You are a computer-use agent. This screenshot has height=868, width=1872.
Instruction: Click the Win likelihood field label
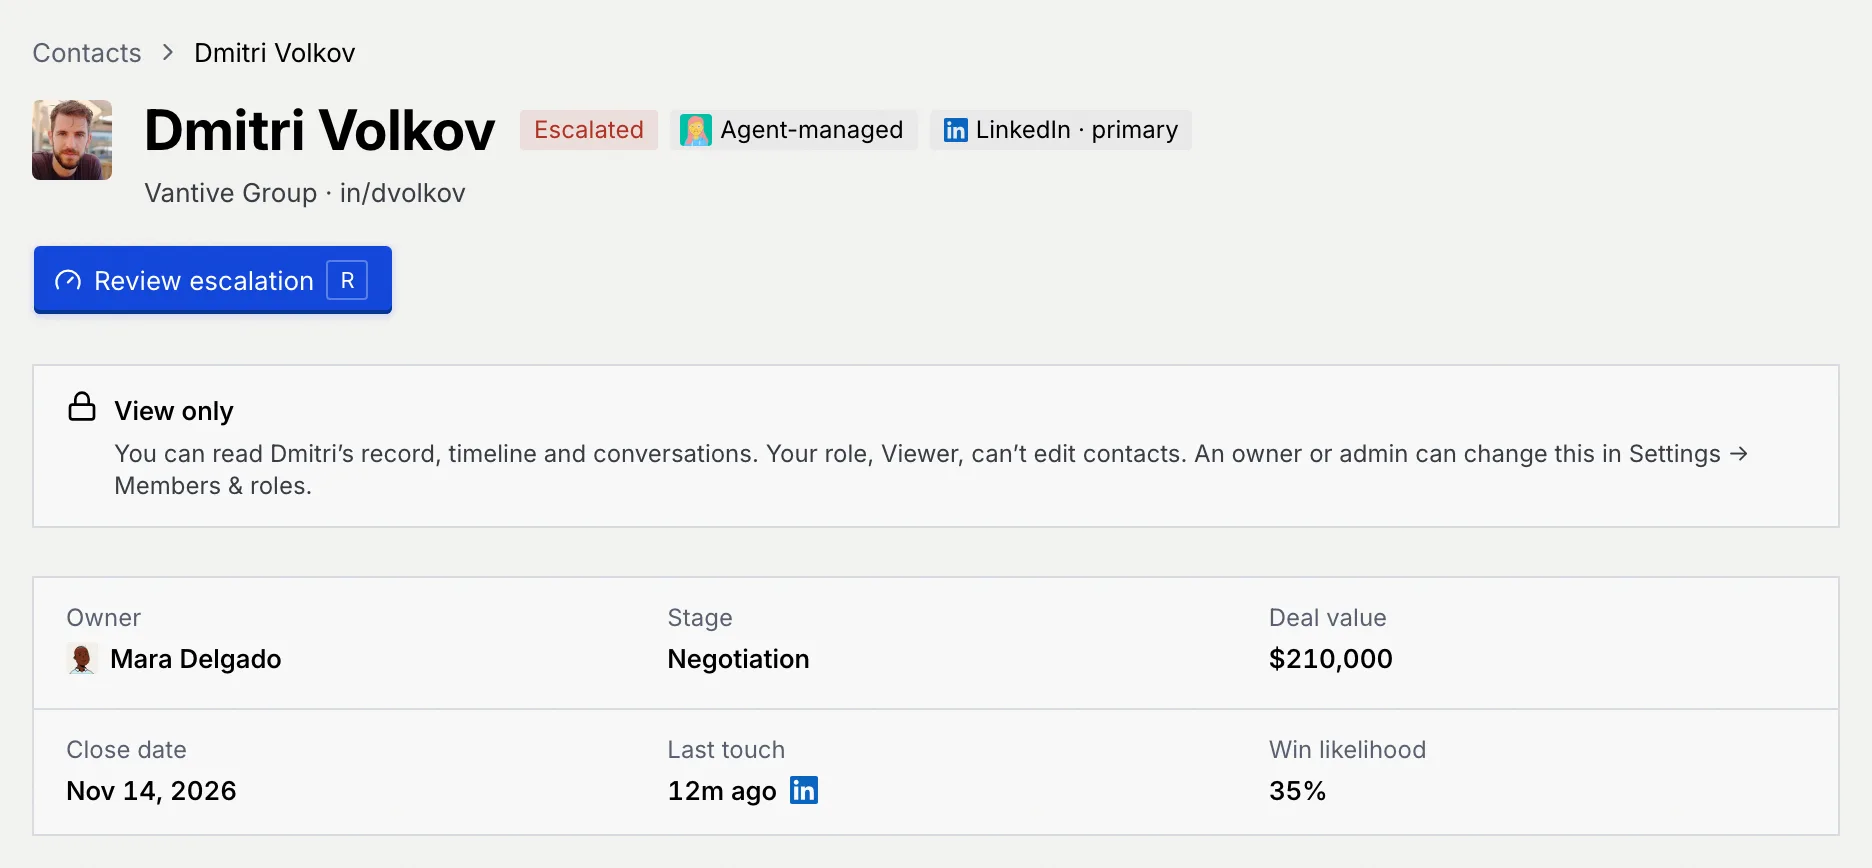coord(1348,750)
